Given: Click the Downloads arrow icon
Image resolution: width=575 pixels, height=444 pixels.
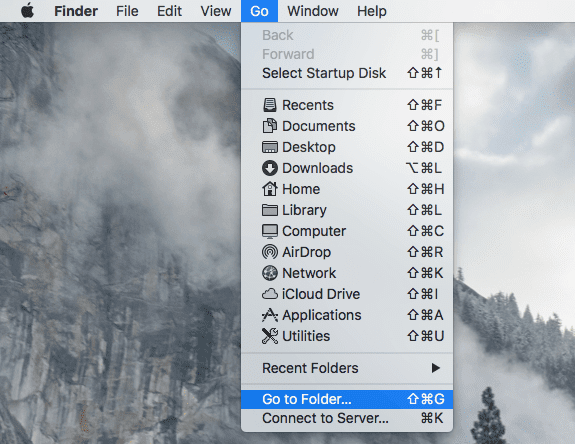Looking at the screenshot, I should click(x=270, y=168).
